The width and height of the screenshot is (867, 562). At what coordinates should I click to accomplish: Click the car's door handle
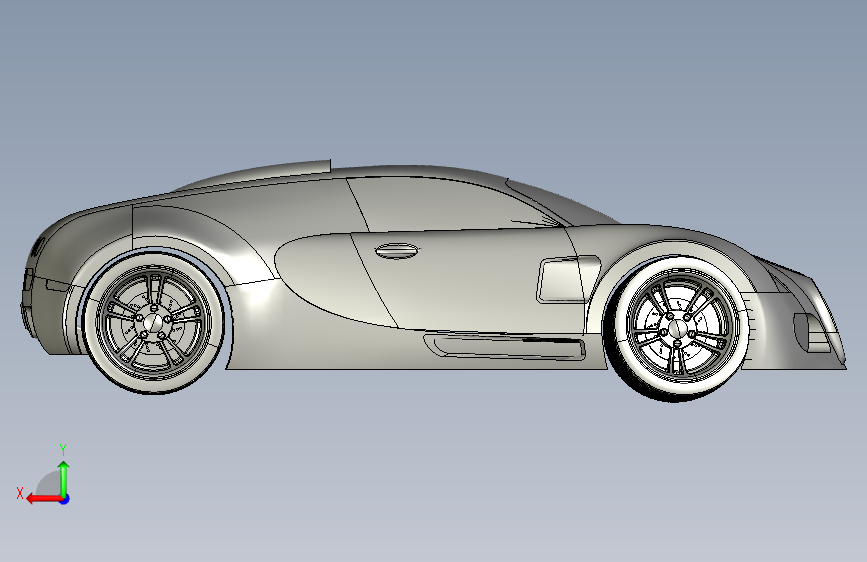(x=396, y=251)
